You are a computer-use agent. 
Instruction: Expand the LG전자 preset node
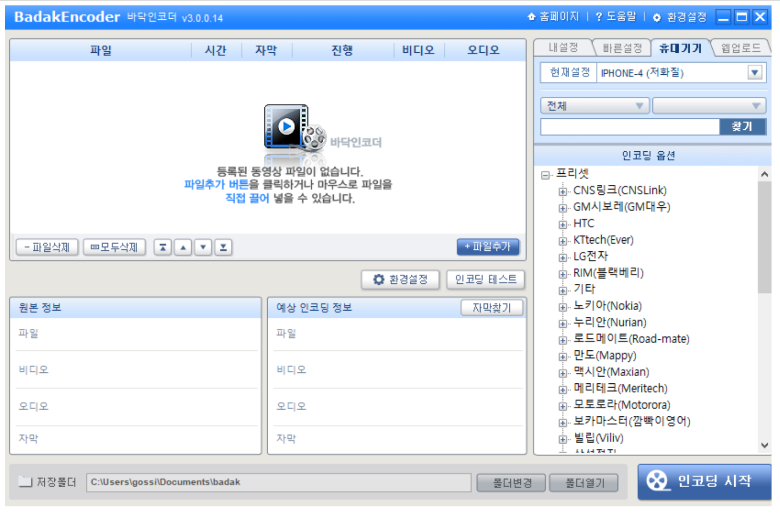(x=563, y=257)
